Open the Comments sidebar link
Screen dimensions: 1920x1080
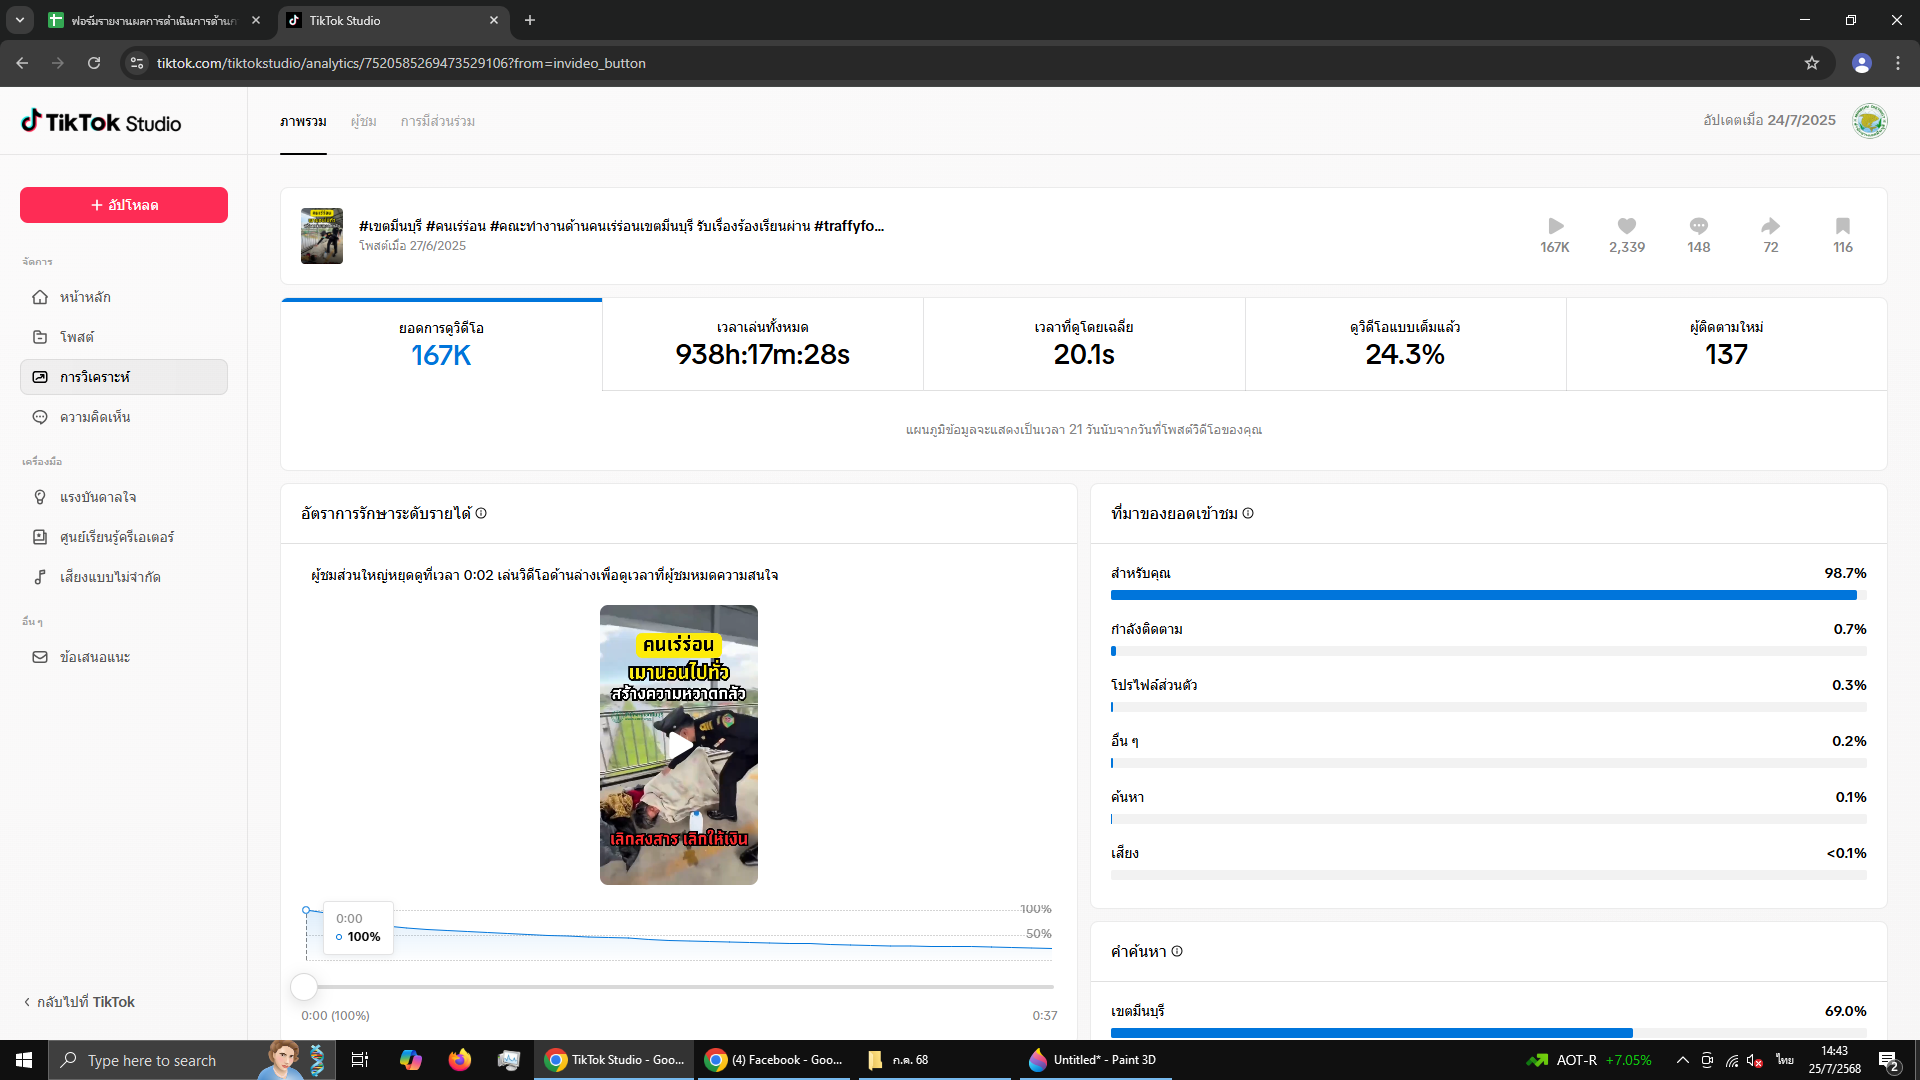(124, 417)
